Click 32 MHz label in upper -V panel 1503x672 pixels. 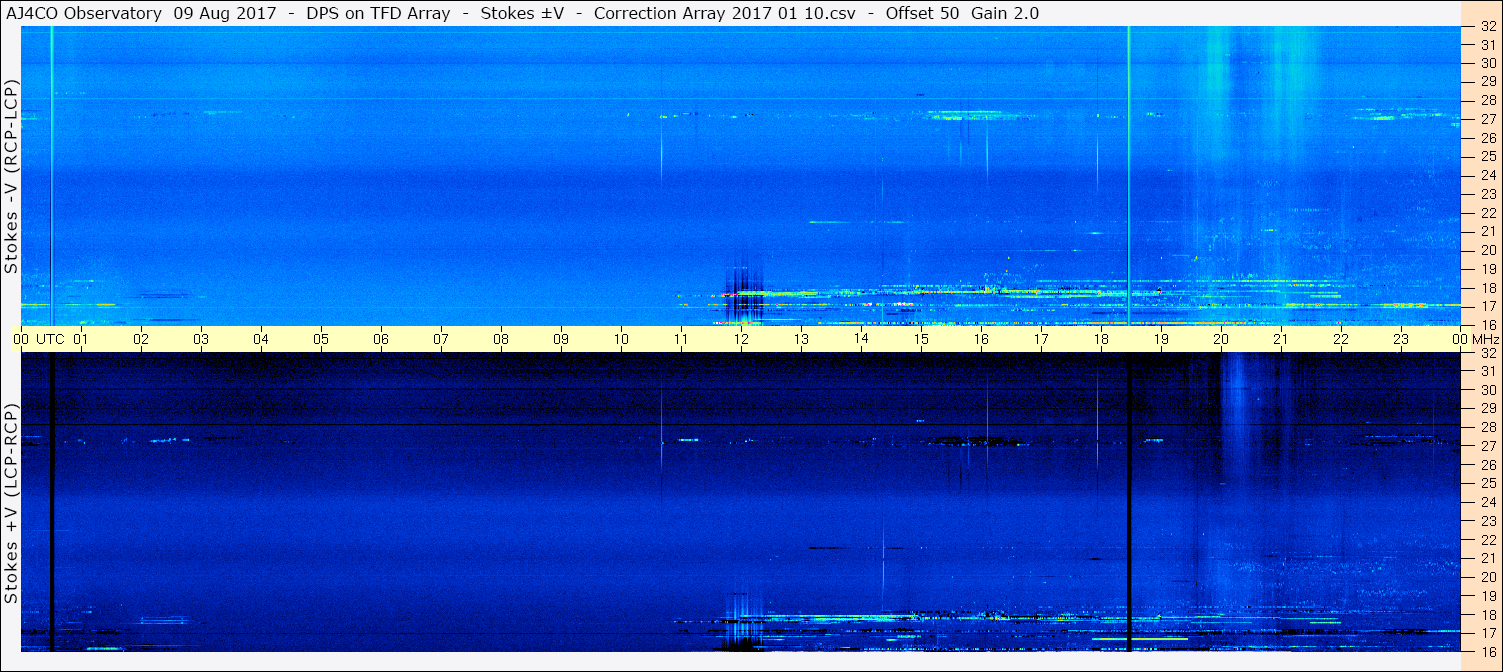point(1487,27)
